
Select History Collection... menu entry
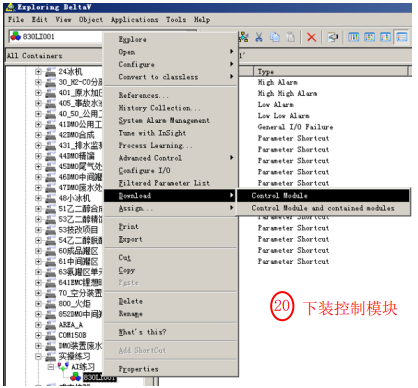click(x=171, y=108)
